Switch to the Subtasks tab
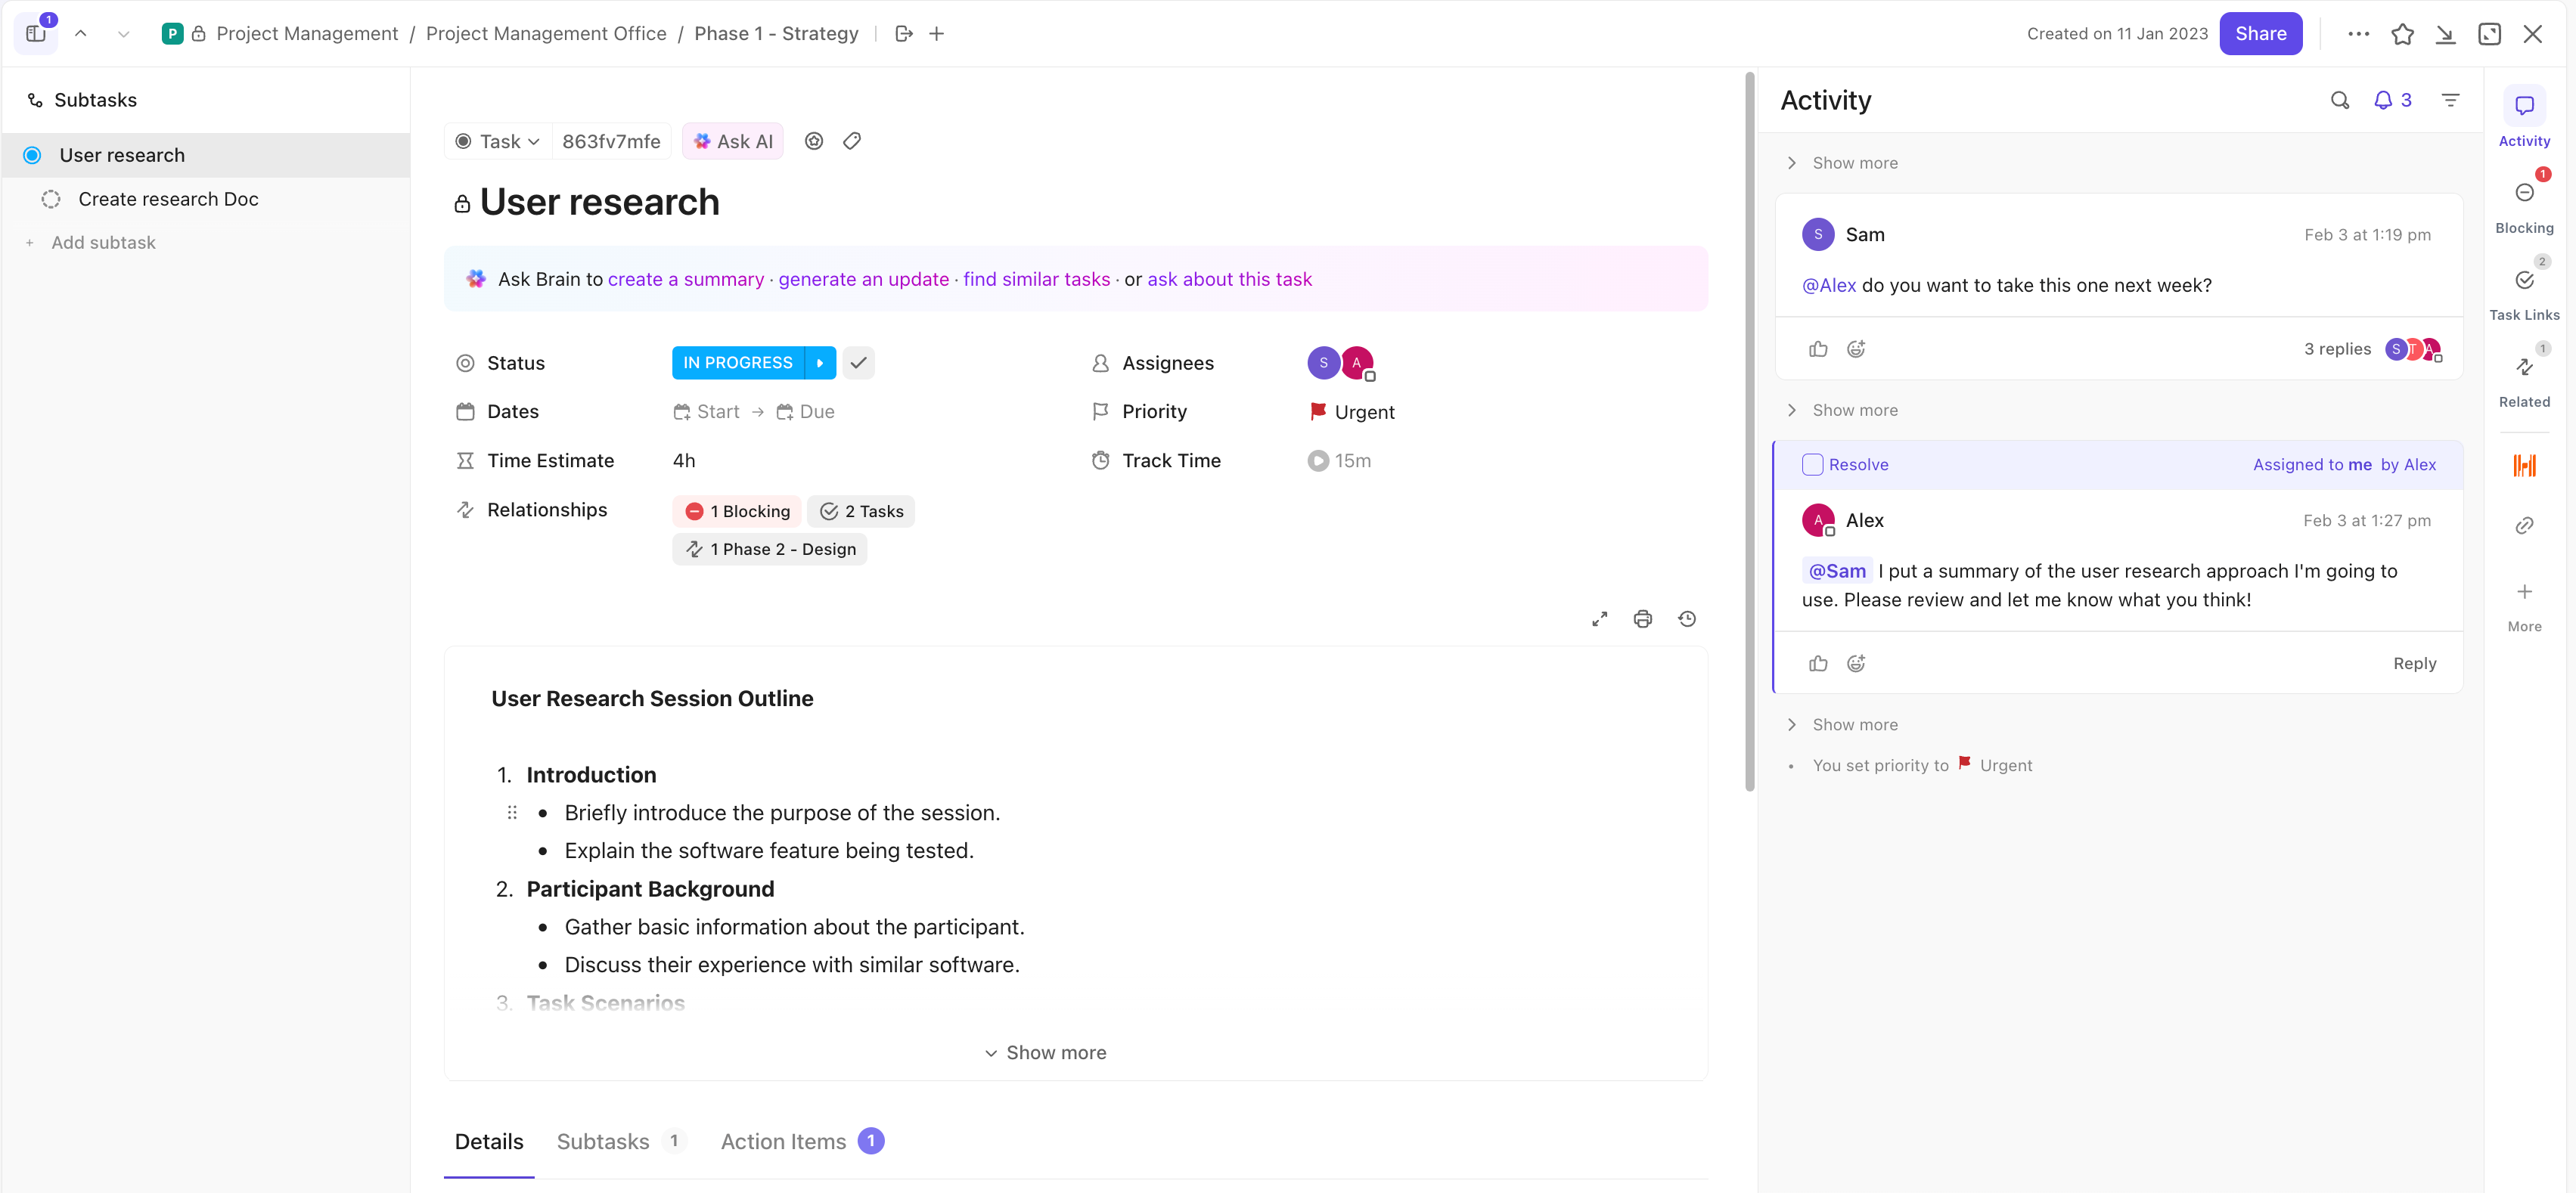Viewport: 2576px width, 1193px height. pyautogui.click(x=603, y=1141)
